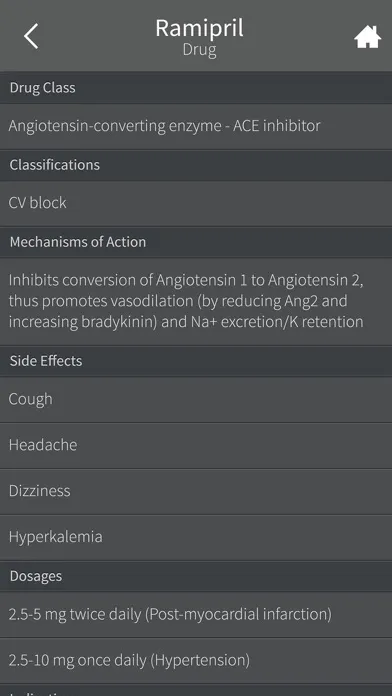
Task: Go to home via house icon
Action: click(x=367, y=37)
